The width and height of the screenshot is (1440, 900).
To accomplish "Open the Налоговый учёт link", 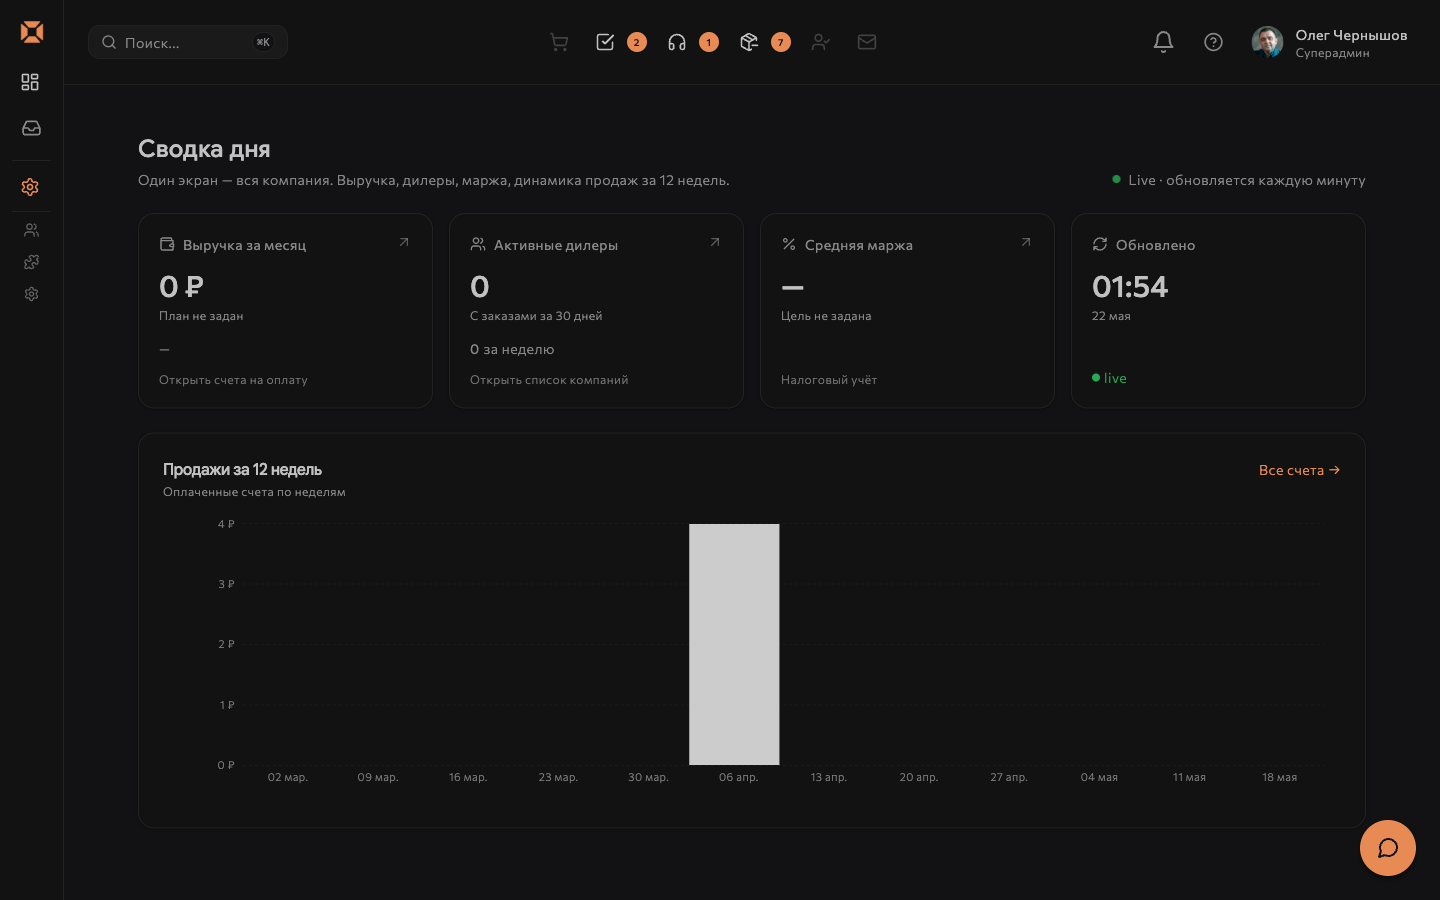I will tap(829, 380).
